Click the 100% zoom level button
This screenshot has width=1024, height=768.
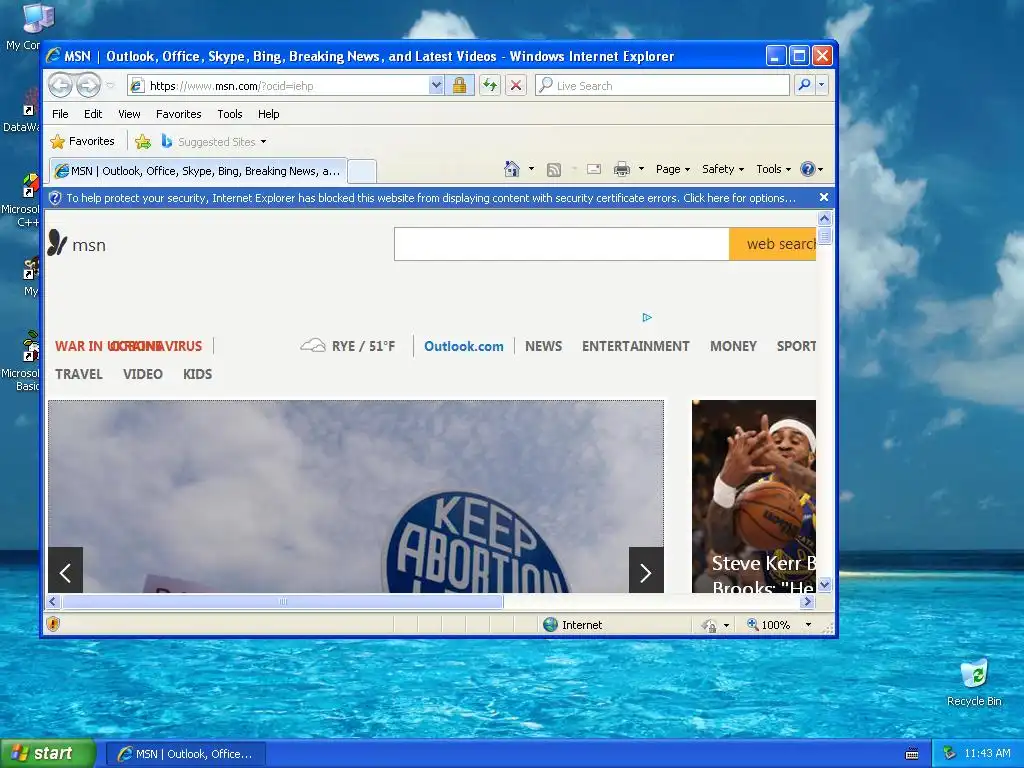(x=769, y=625)
